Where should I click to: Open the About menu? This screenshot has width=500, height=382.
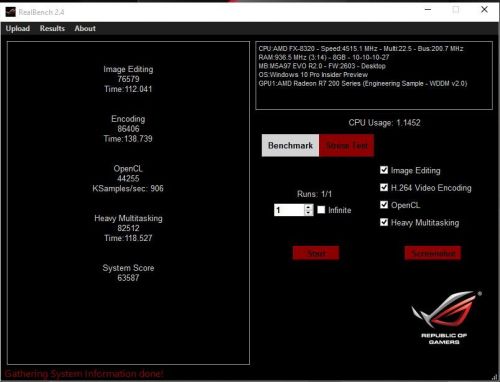(x=85, y=28)
